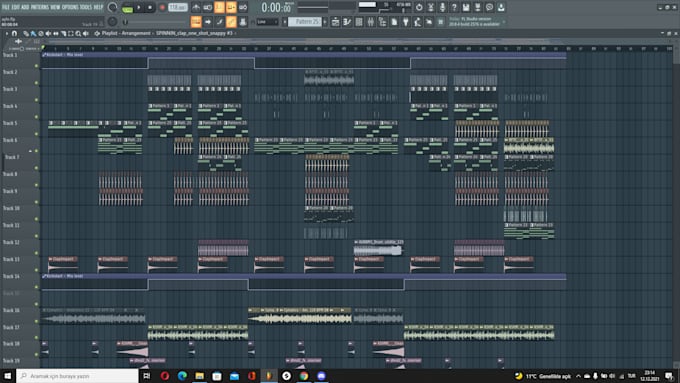
Task: Open the TOOLS menu
Action: [x=85, y=7]
